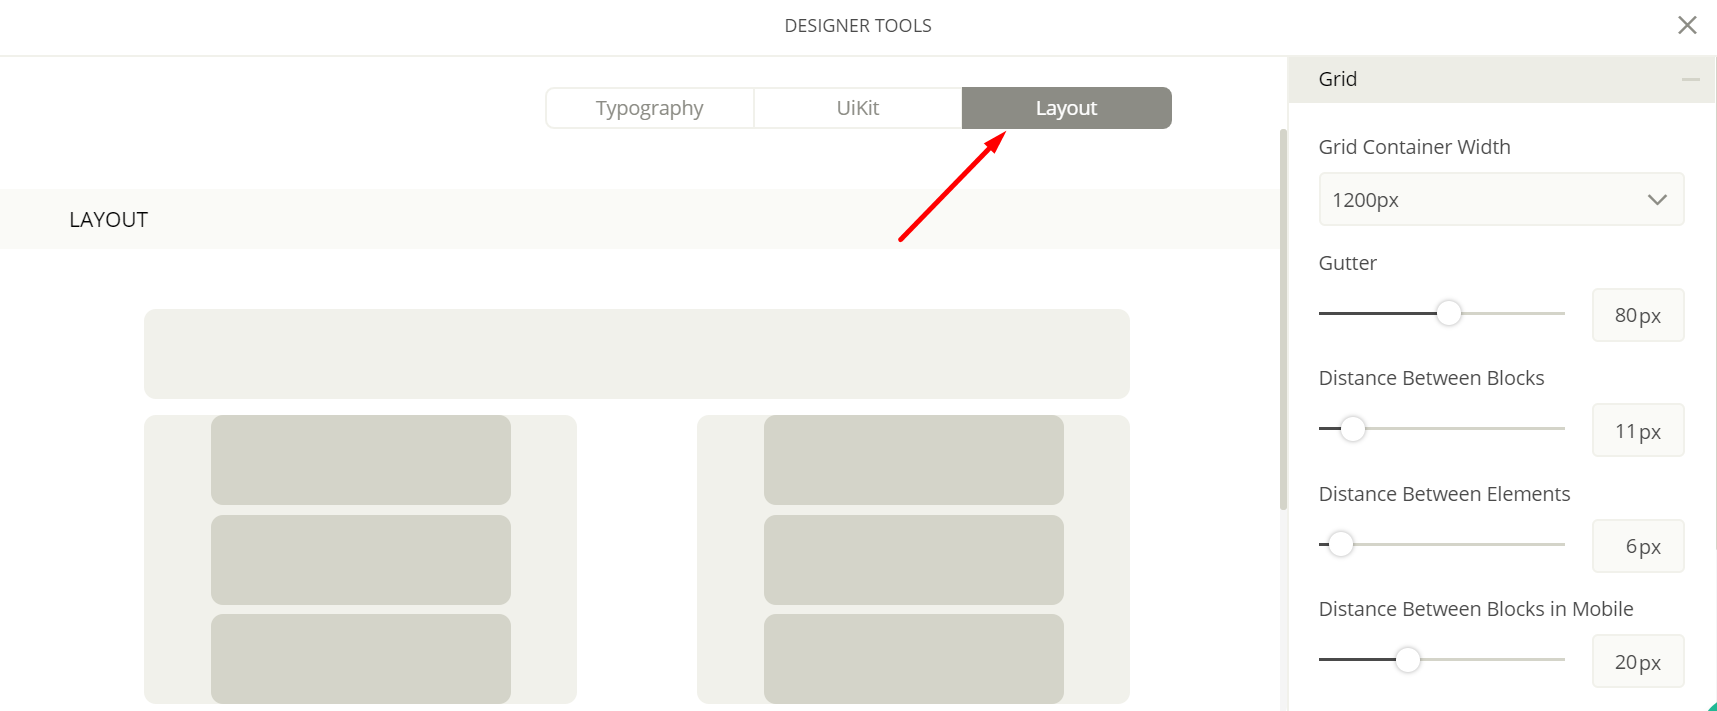Open the UiKit tab
The height and width of the screenshot is (711, 1717).
pos(857,108)
